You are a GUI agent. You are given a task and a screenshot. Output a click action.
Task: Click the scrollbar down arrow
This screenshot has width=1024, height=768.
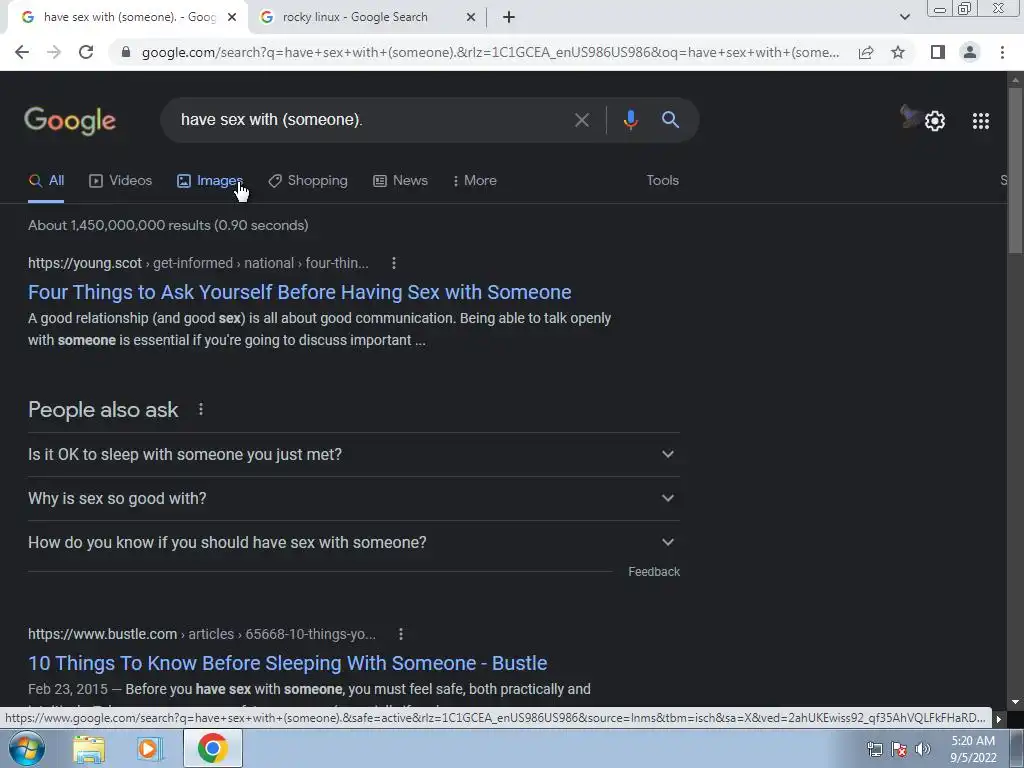point(1015,703)
